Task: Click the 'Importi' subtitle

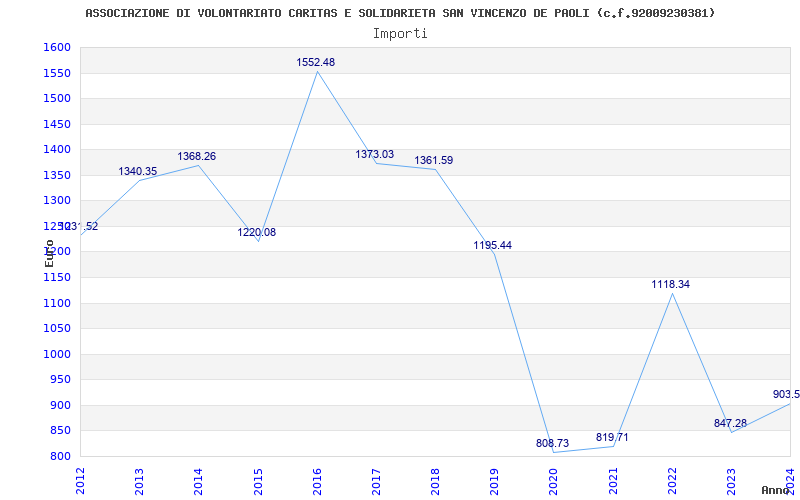Action: click(400, 34)
